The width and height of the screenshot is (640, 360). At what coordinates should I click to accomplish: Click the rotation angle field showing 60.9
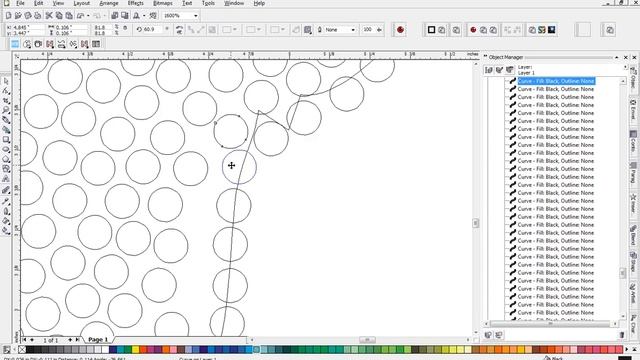point(153,29)
